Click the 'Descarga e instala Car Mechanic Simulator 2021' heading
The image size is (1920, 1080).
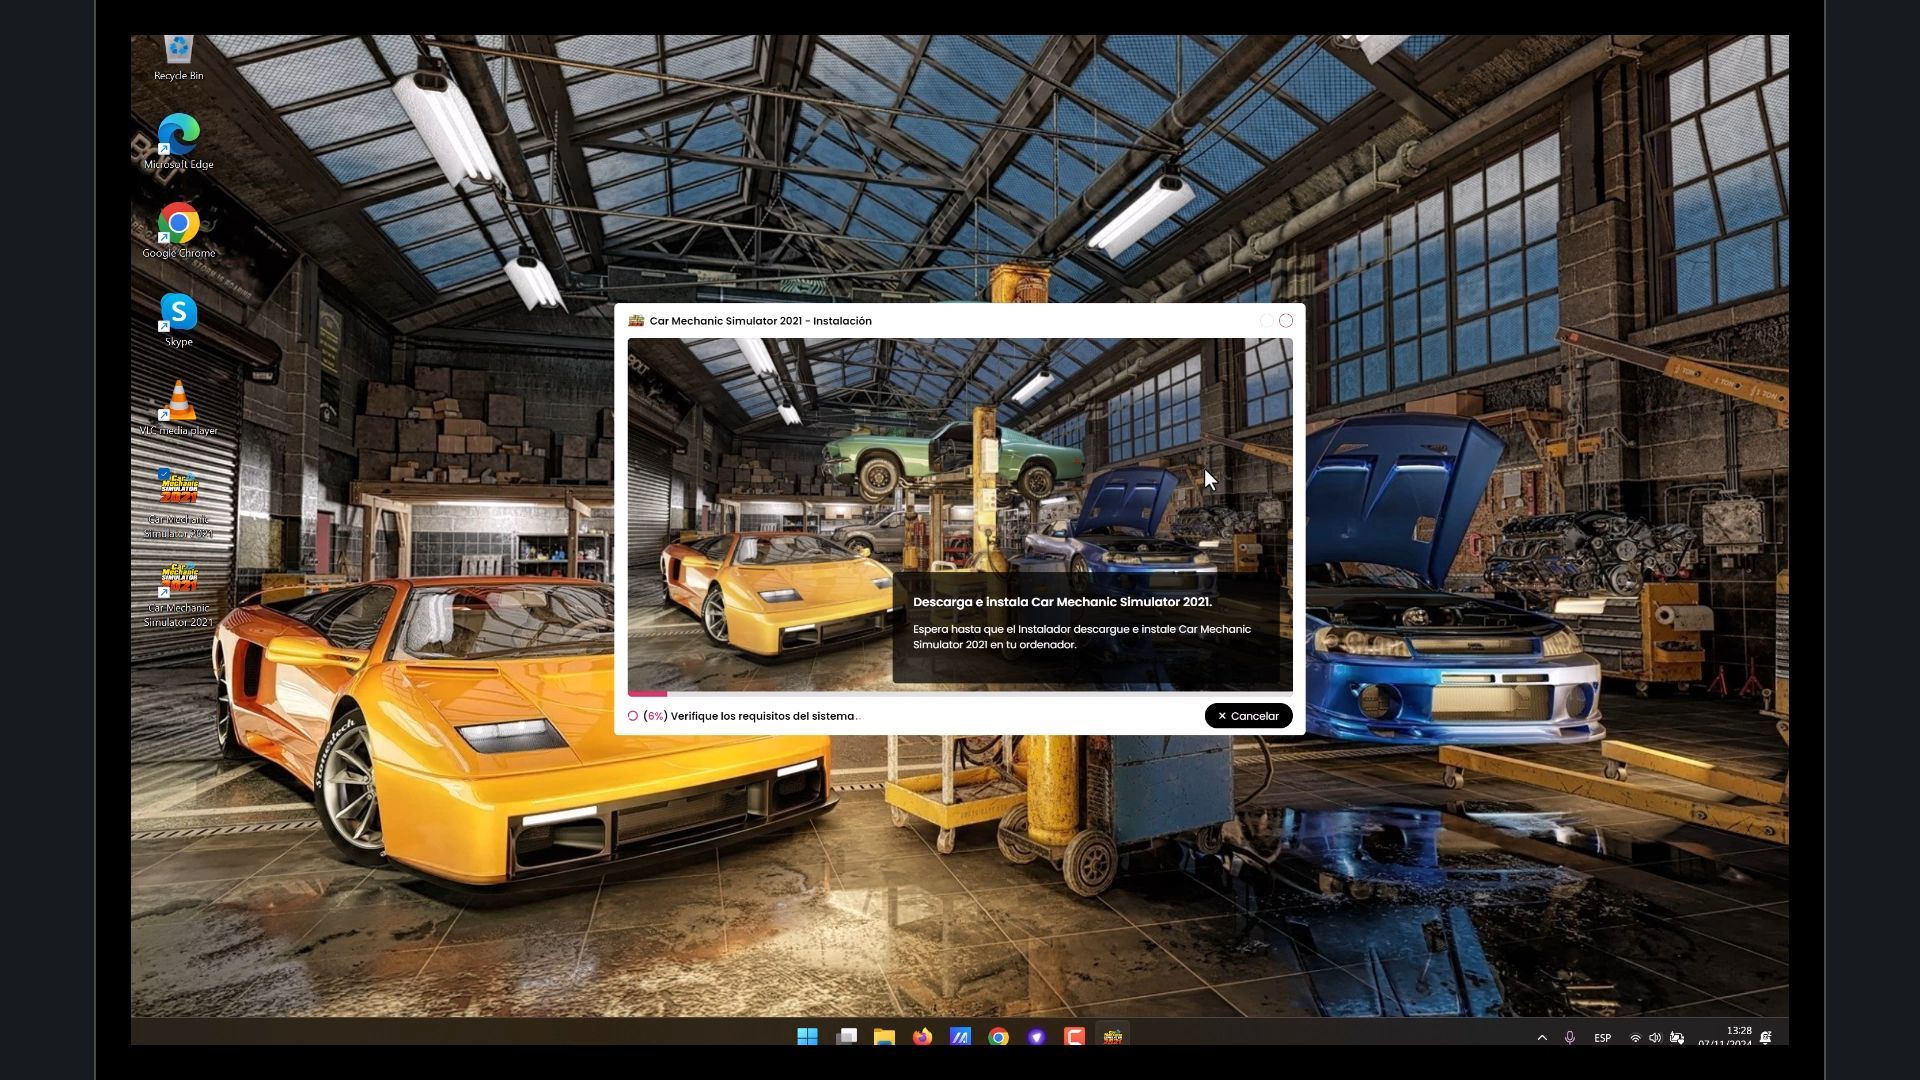coord(1062,602)
